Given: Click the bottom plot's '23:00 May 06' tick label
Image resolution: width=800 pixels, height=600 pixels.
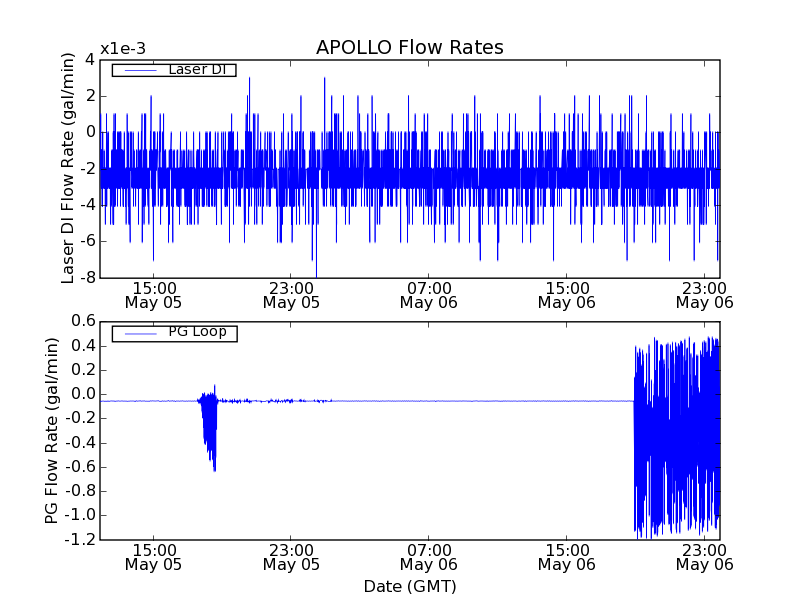Looking at the screenshot, I should [704, 557].
